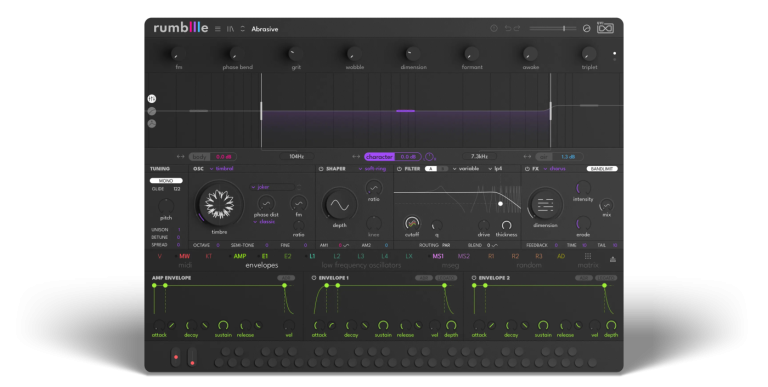Screen dimensions: 768x387
Task: Click the grit macro knob
Action: [295, 54]
